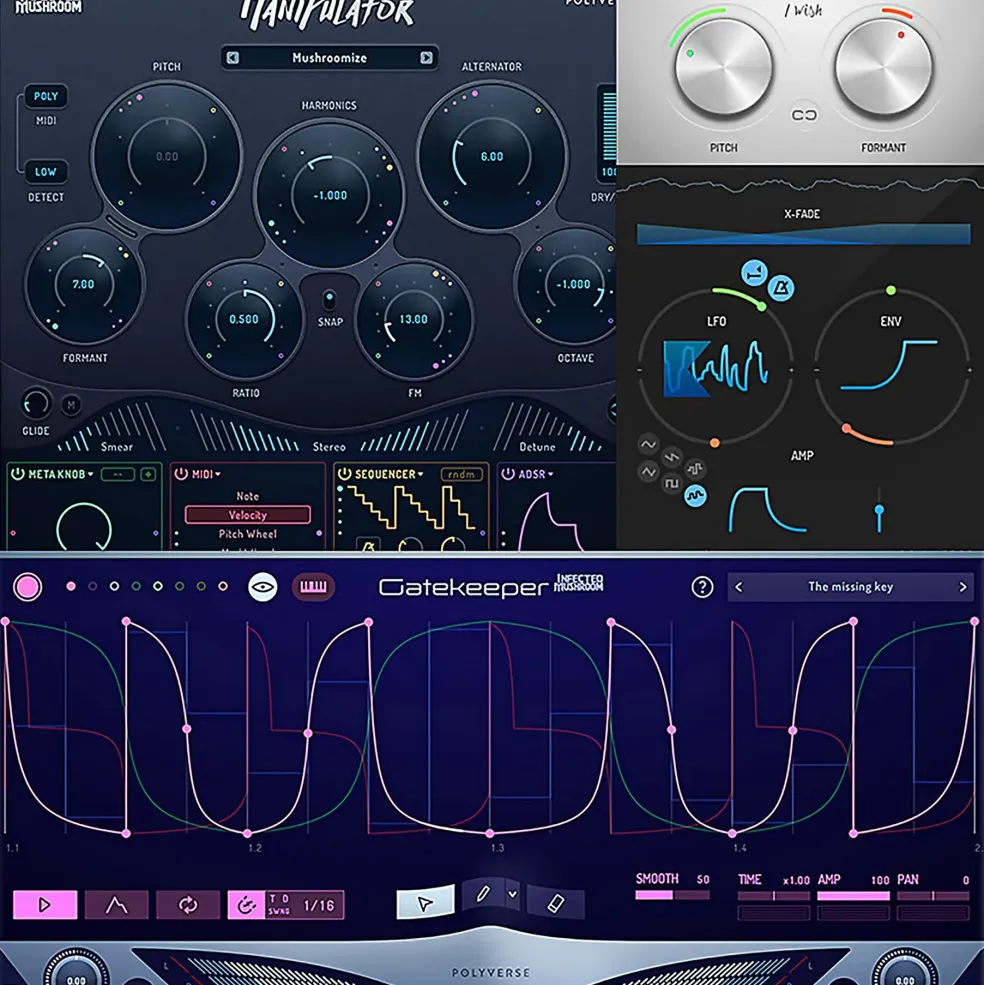Open the Mushroomize preset menu
The height and width of the screenshot is (985, 984).
coord(329,58)
